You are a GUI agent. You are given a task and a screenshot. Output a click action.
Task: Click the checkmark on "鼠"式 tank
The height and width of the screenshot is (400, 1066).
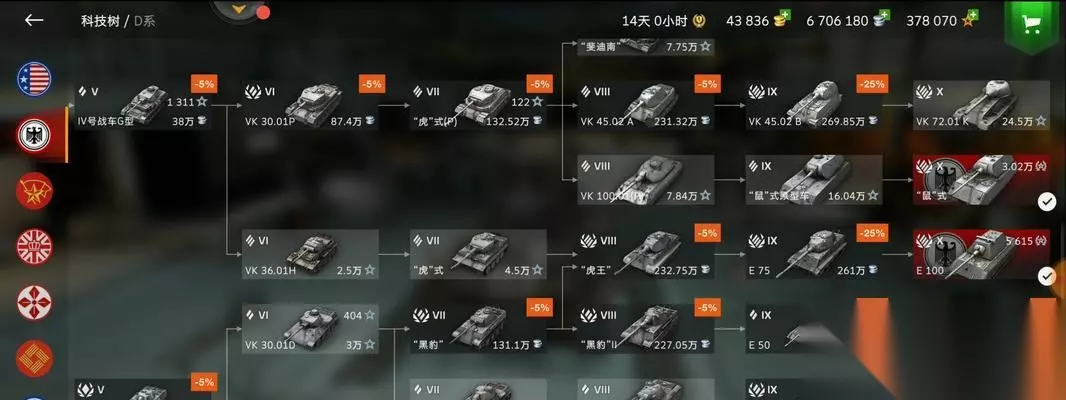coord(1047,201)
